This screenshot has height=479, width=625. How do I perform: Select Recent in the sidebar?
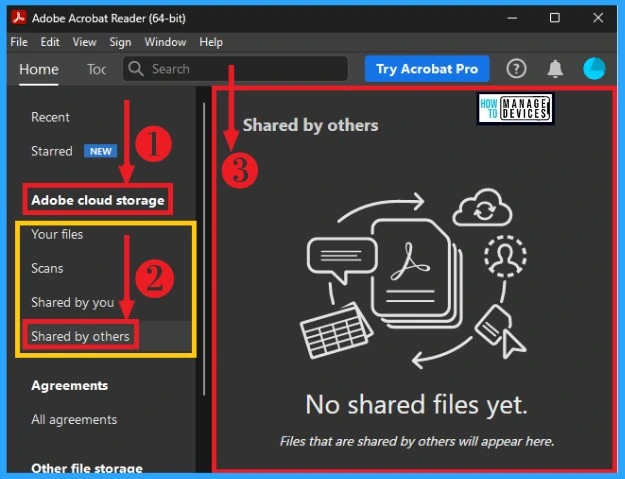[x=50, y=117]
